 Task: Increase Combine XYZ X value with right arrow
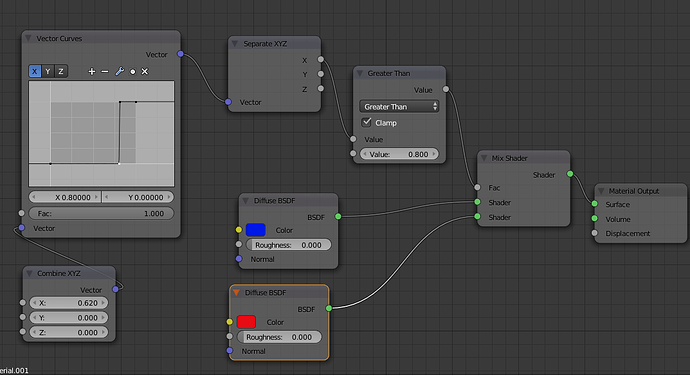coord(103,303)
